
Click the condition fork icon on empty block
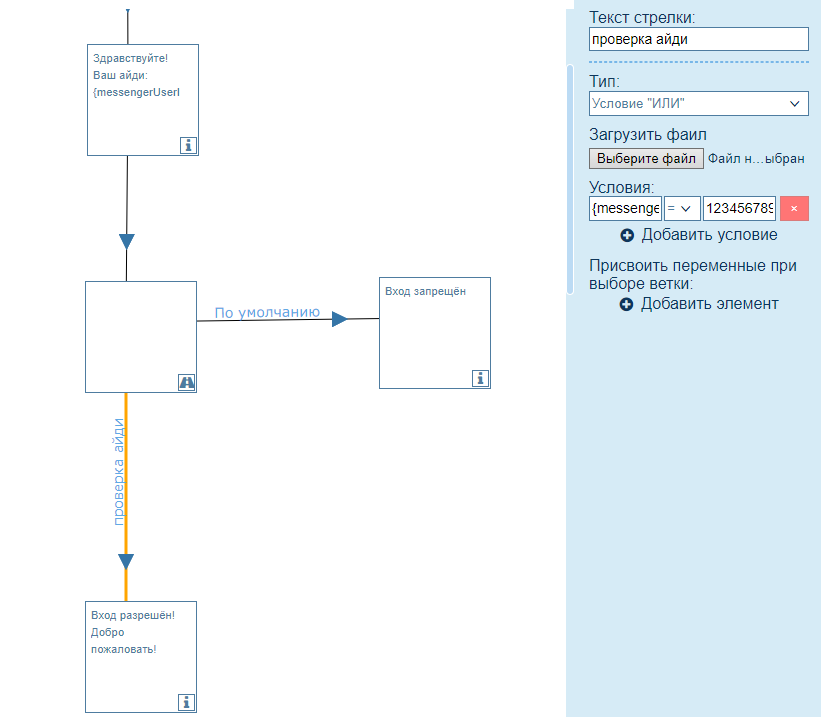click(186, 382)
